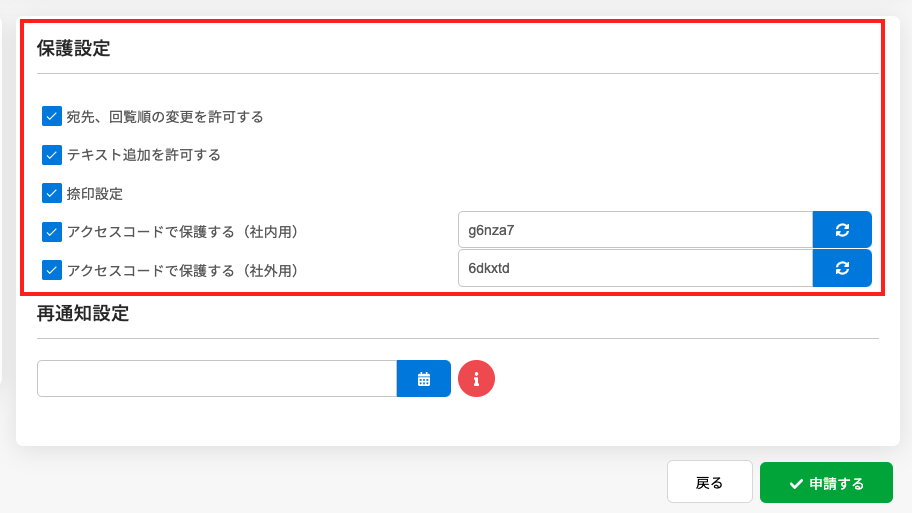Toggle the 社外用 access code protection checkbox
The height and width of the screenshot is (513, 912).
[x=52, y=270]
